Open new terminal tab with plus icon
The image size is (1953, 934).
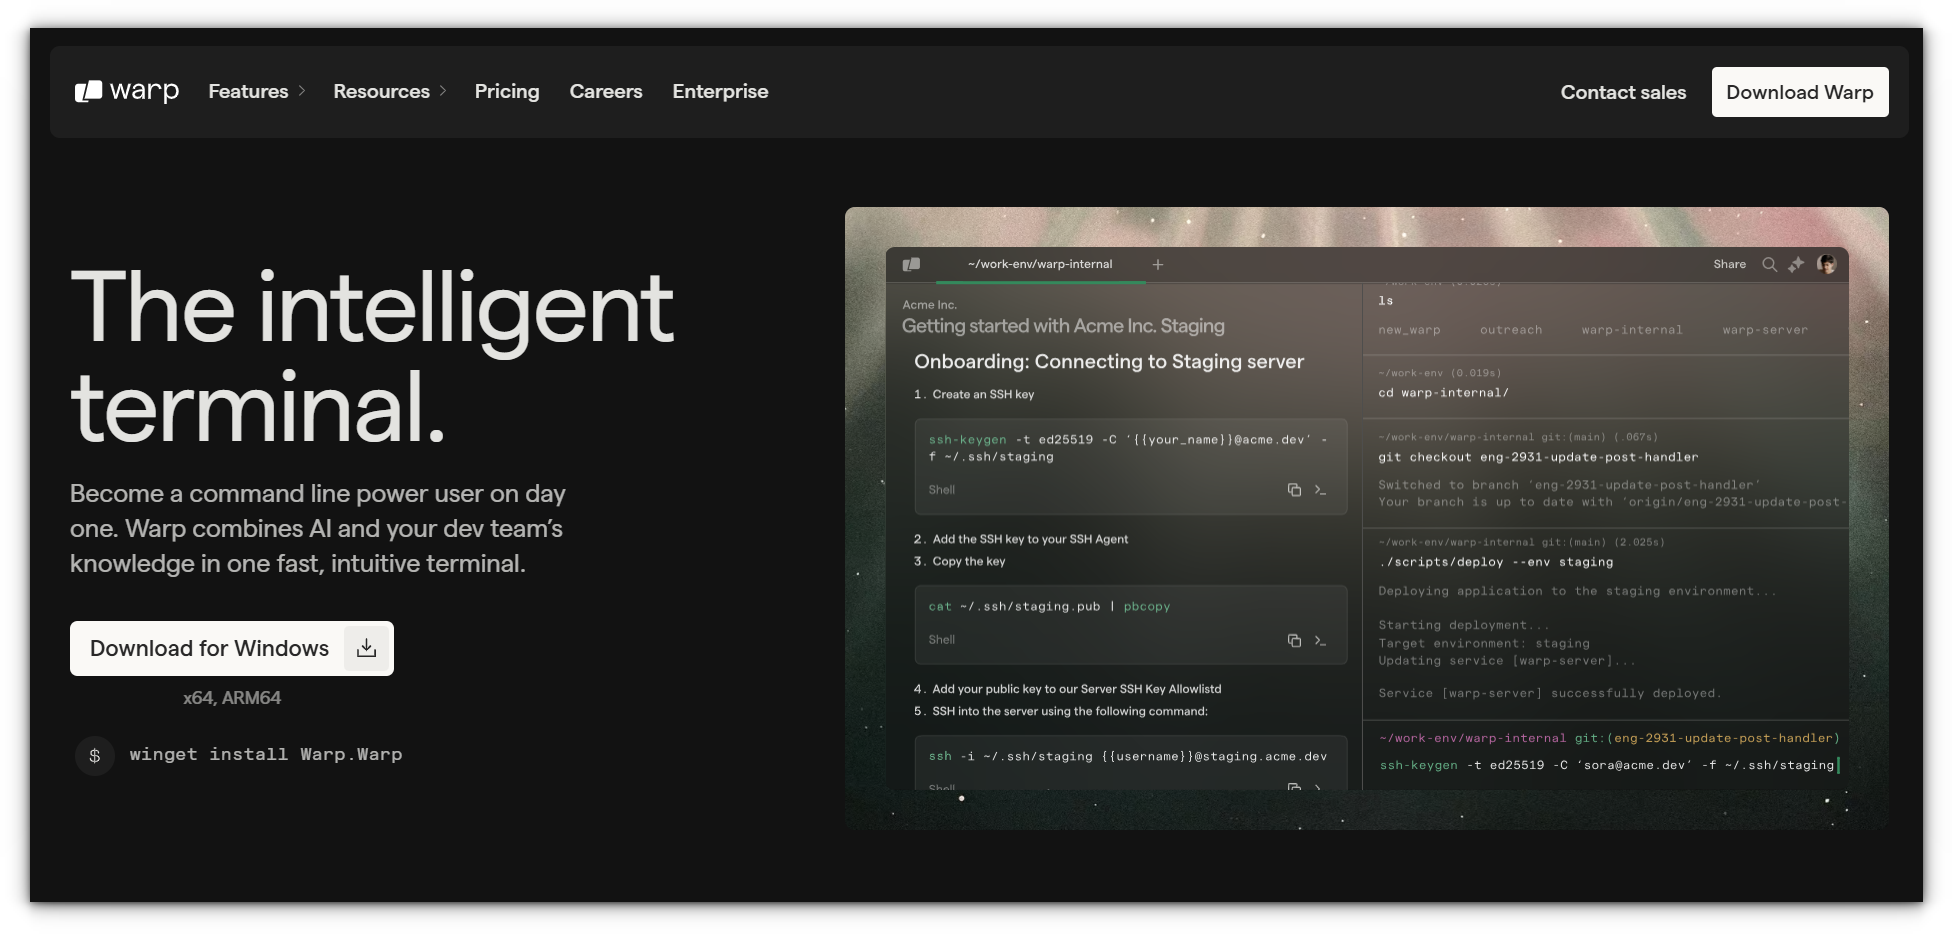(x=1157, y=264)
